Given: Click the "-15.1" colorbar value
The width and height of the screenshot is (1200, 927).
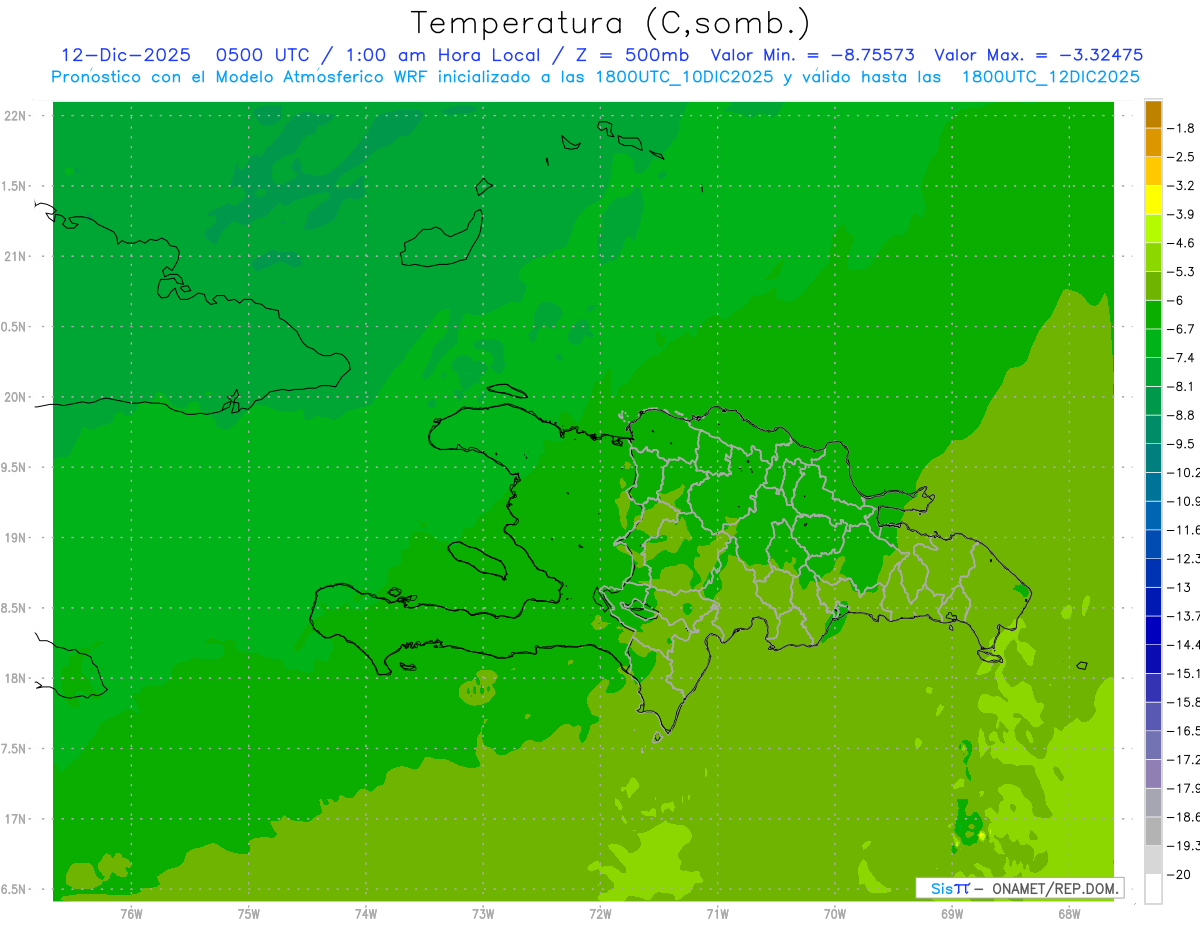Looking at the screenshot, I should click(1183, 673).
